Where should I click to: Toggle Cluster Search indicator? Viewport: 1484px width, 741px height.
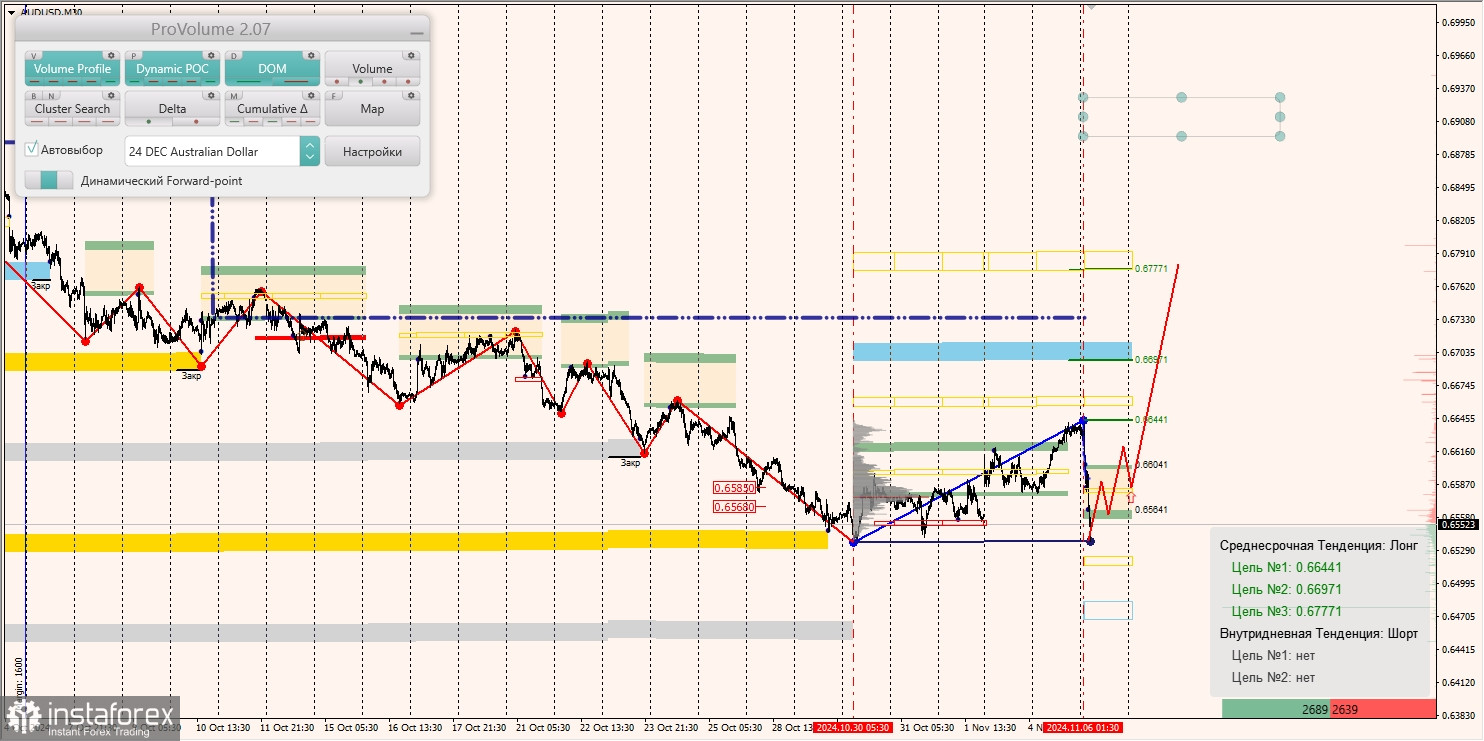click(72, 108)
